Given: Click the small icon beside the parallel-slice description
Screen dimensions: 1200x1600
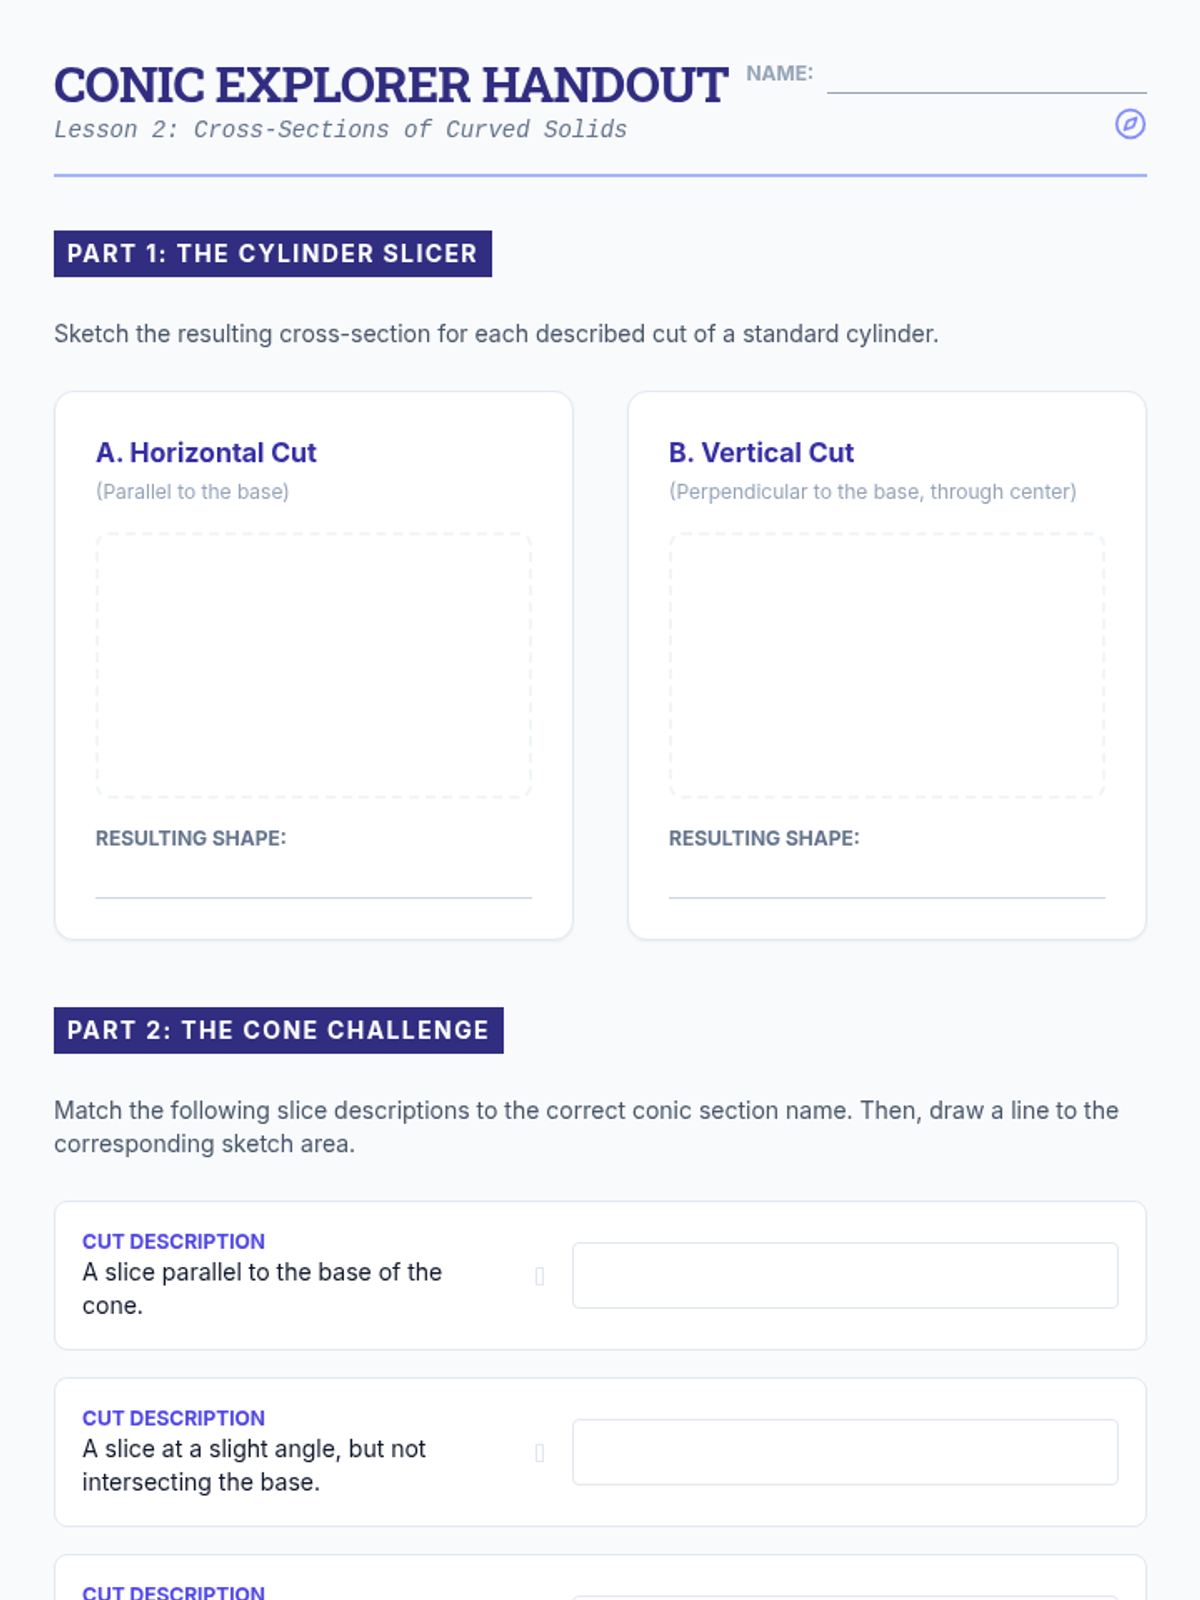Looking at the screenshot, I should click(540, 1276).
